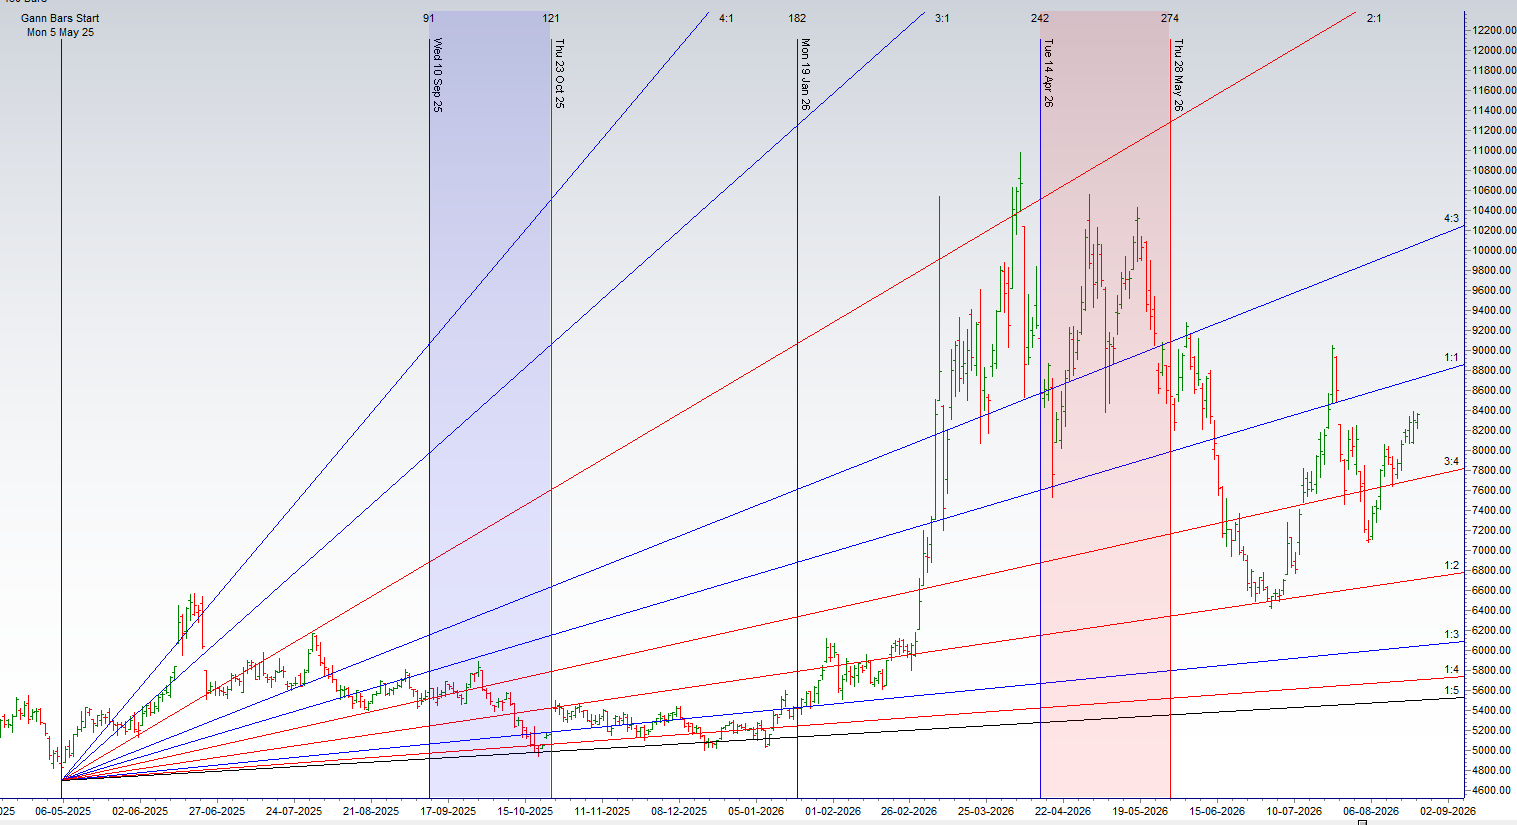Viewport: 1517px width, 825px height.
Task: Click the "Tue 14 Apr 26" vertical date label
Action: [x=1048, y=72]
